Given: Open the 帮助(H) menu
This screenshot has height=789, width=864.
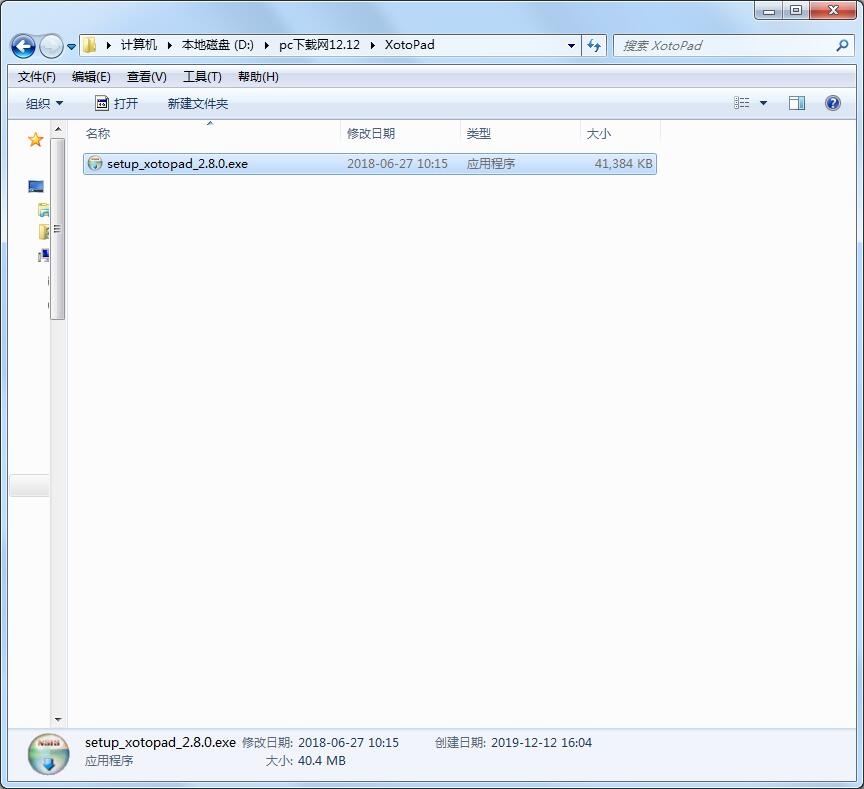Looking at the screenshot, I should [x=258, y=77].
